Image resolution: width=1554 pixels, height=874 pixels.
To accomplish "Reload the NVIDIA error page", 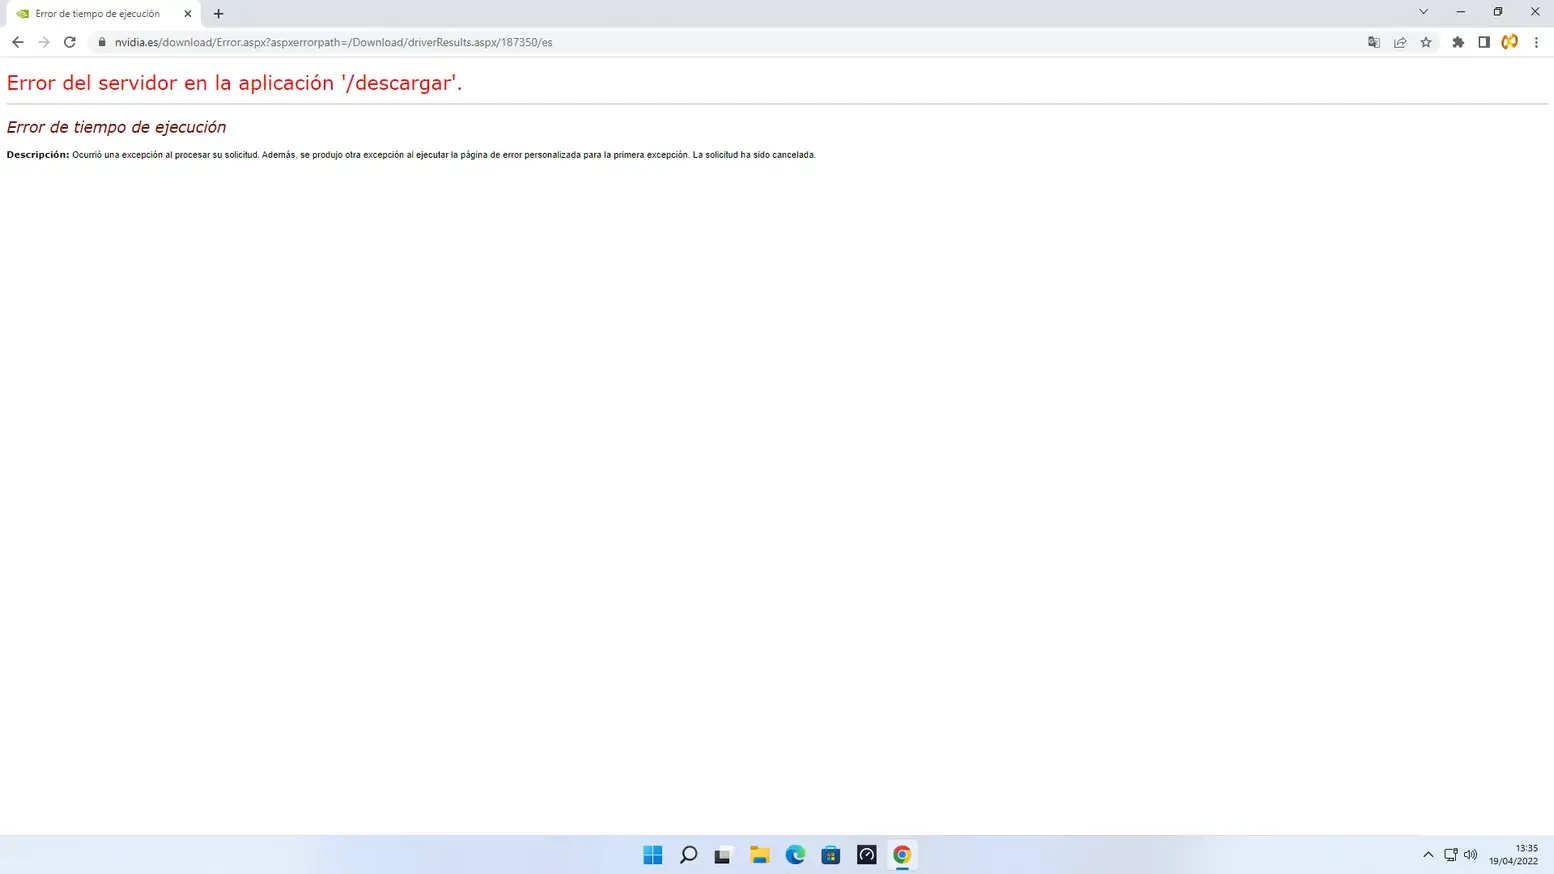I will tap(70, 42).
